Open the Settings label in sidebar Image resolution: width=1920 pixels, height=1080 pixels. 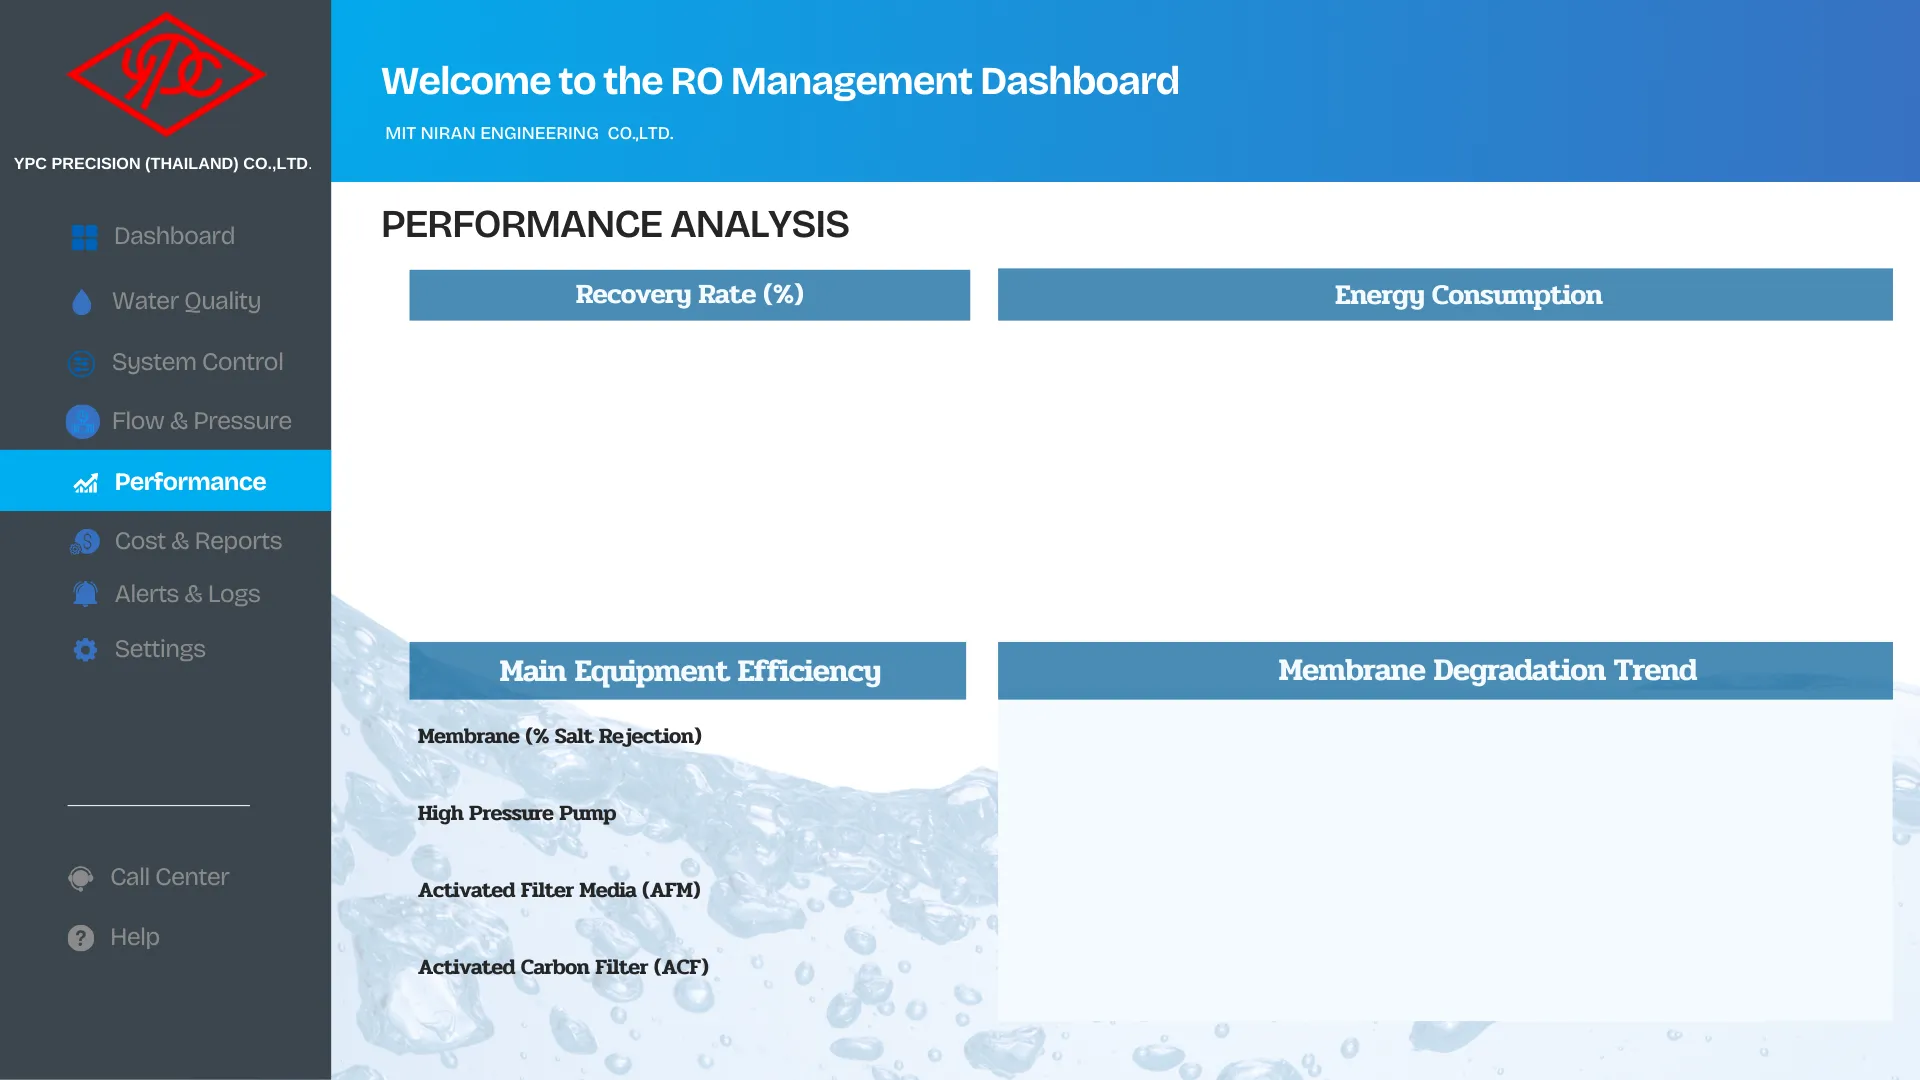(x=160, y=649)
